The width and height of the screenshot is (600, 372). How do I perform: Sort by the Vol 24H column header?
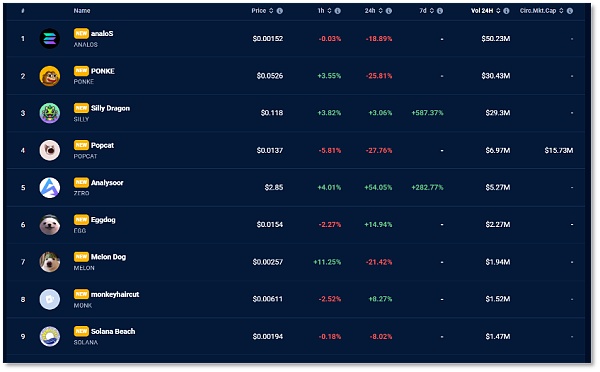coord(482,11)
